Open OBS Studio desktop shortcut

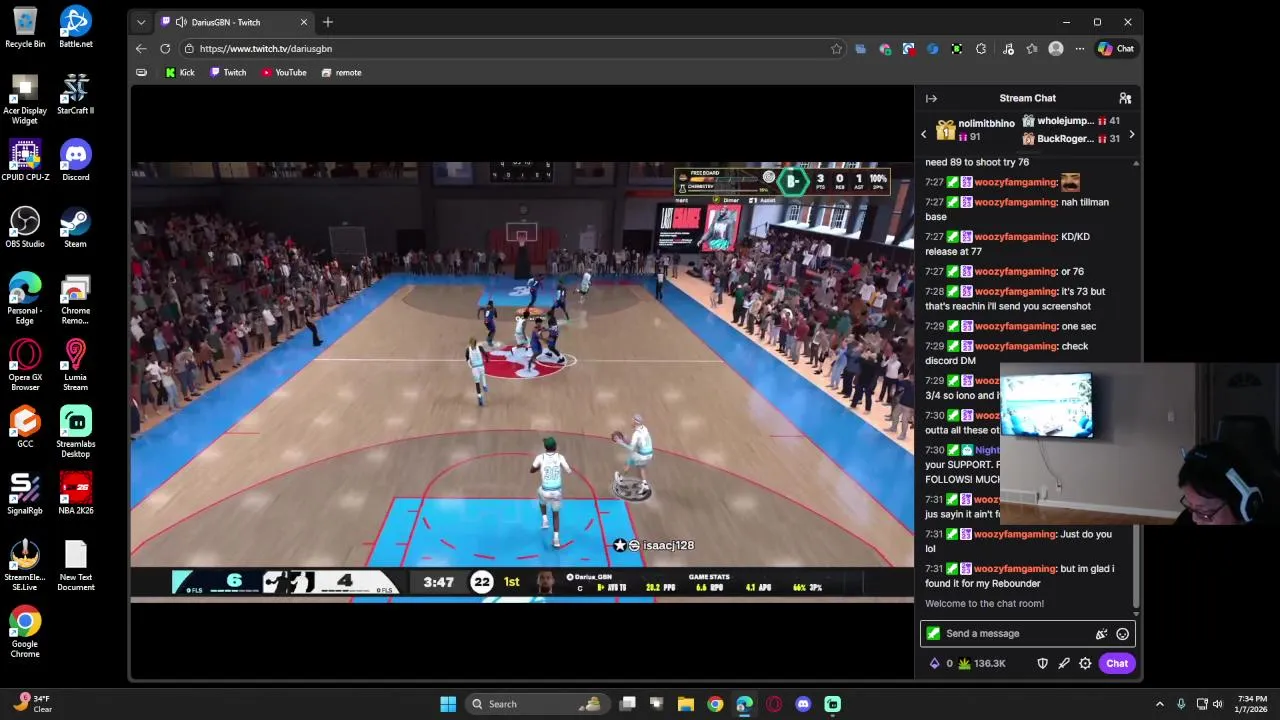click(25, 227)
